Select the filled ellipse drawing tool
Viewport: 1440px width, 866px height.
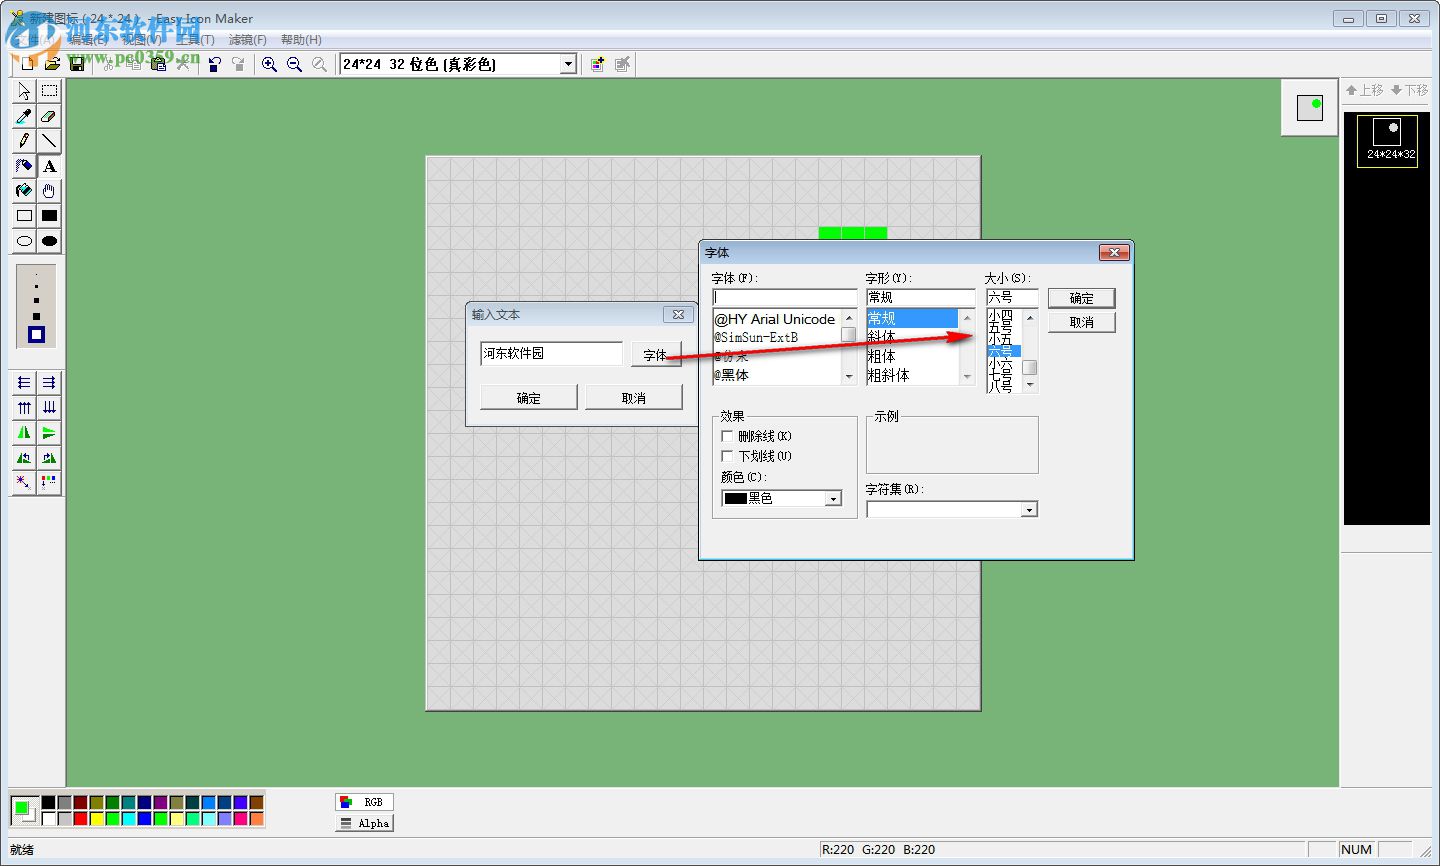tap(49, 241)
